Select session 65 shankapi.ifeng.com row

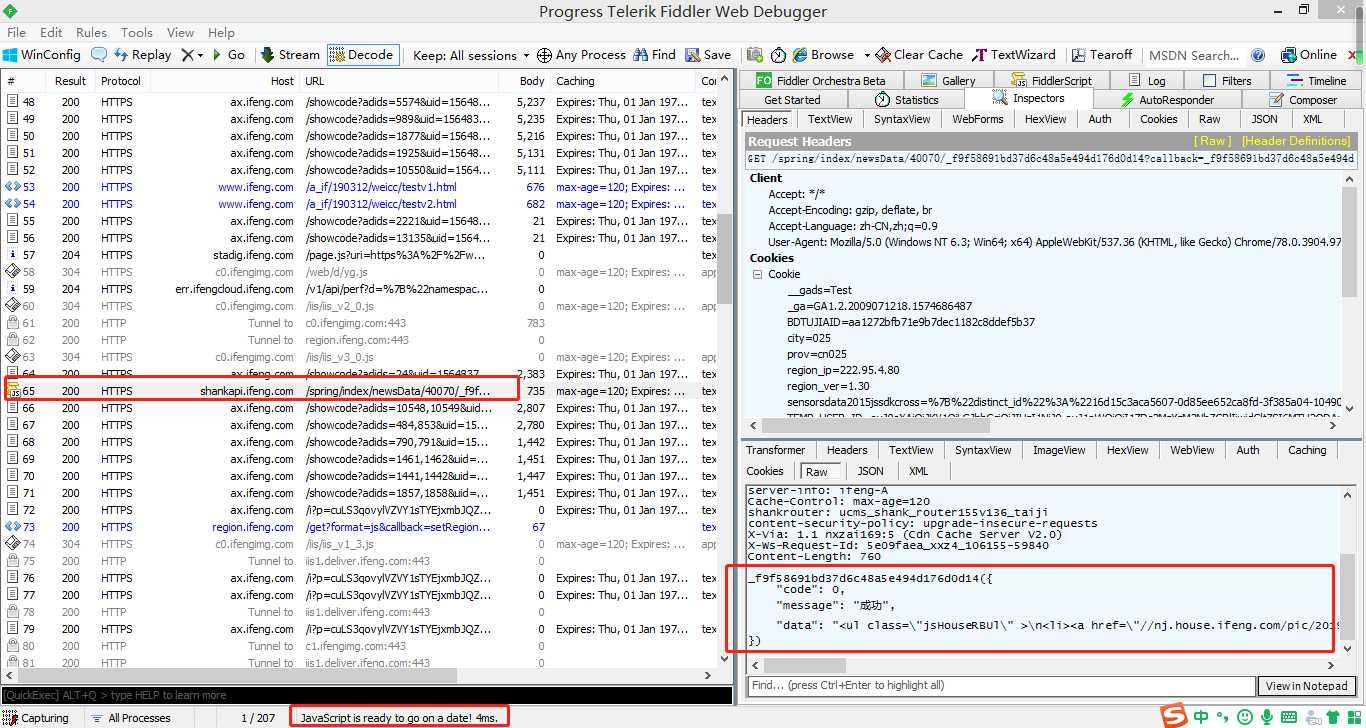point(360,391)
